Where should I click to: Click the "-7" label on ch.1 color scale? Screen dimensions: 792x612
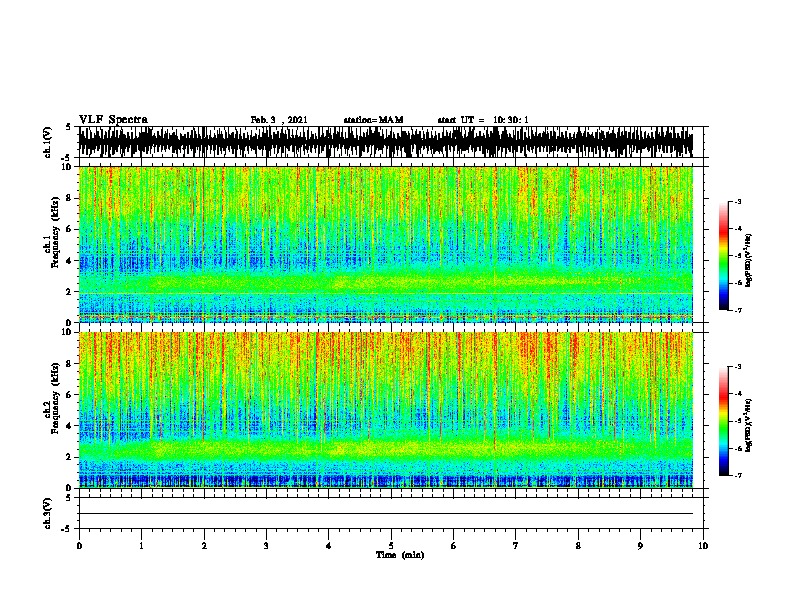click(737, 310)
